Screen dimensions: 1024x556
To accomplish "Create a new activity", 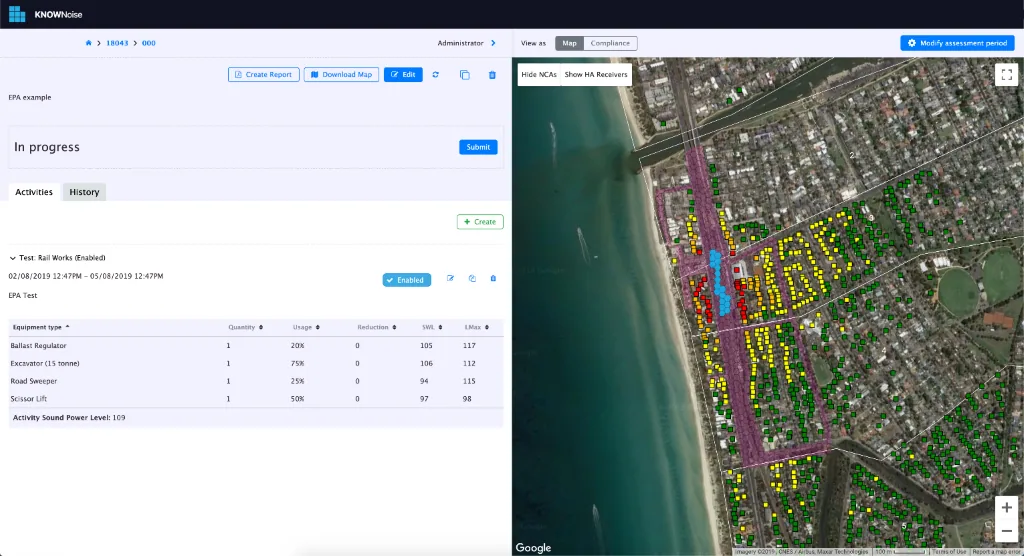I will 480,222.
